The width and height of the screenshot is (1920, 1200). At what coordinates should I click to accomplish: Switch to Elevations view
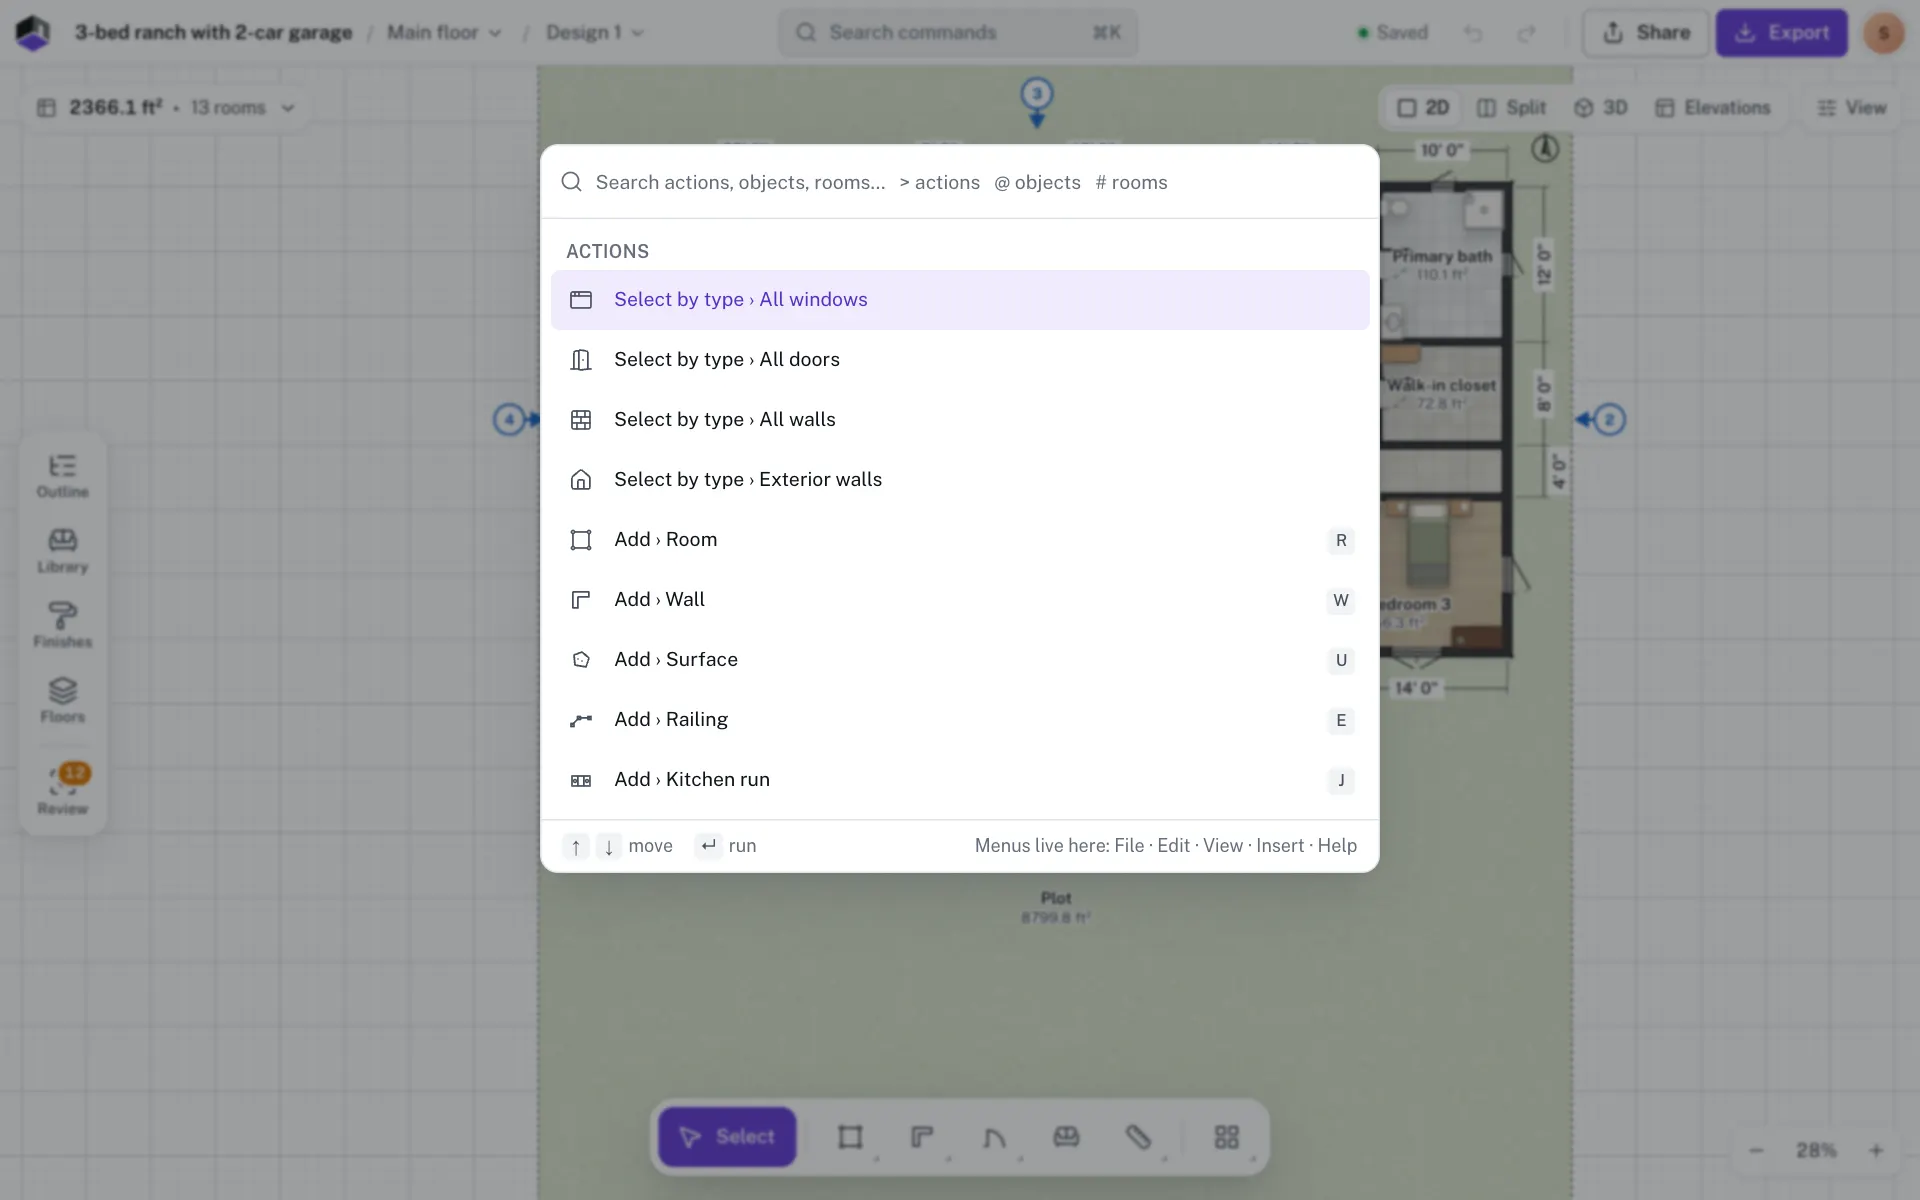(x=1712, y=107)
